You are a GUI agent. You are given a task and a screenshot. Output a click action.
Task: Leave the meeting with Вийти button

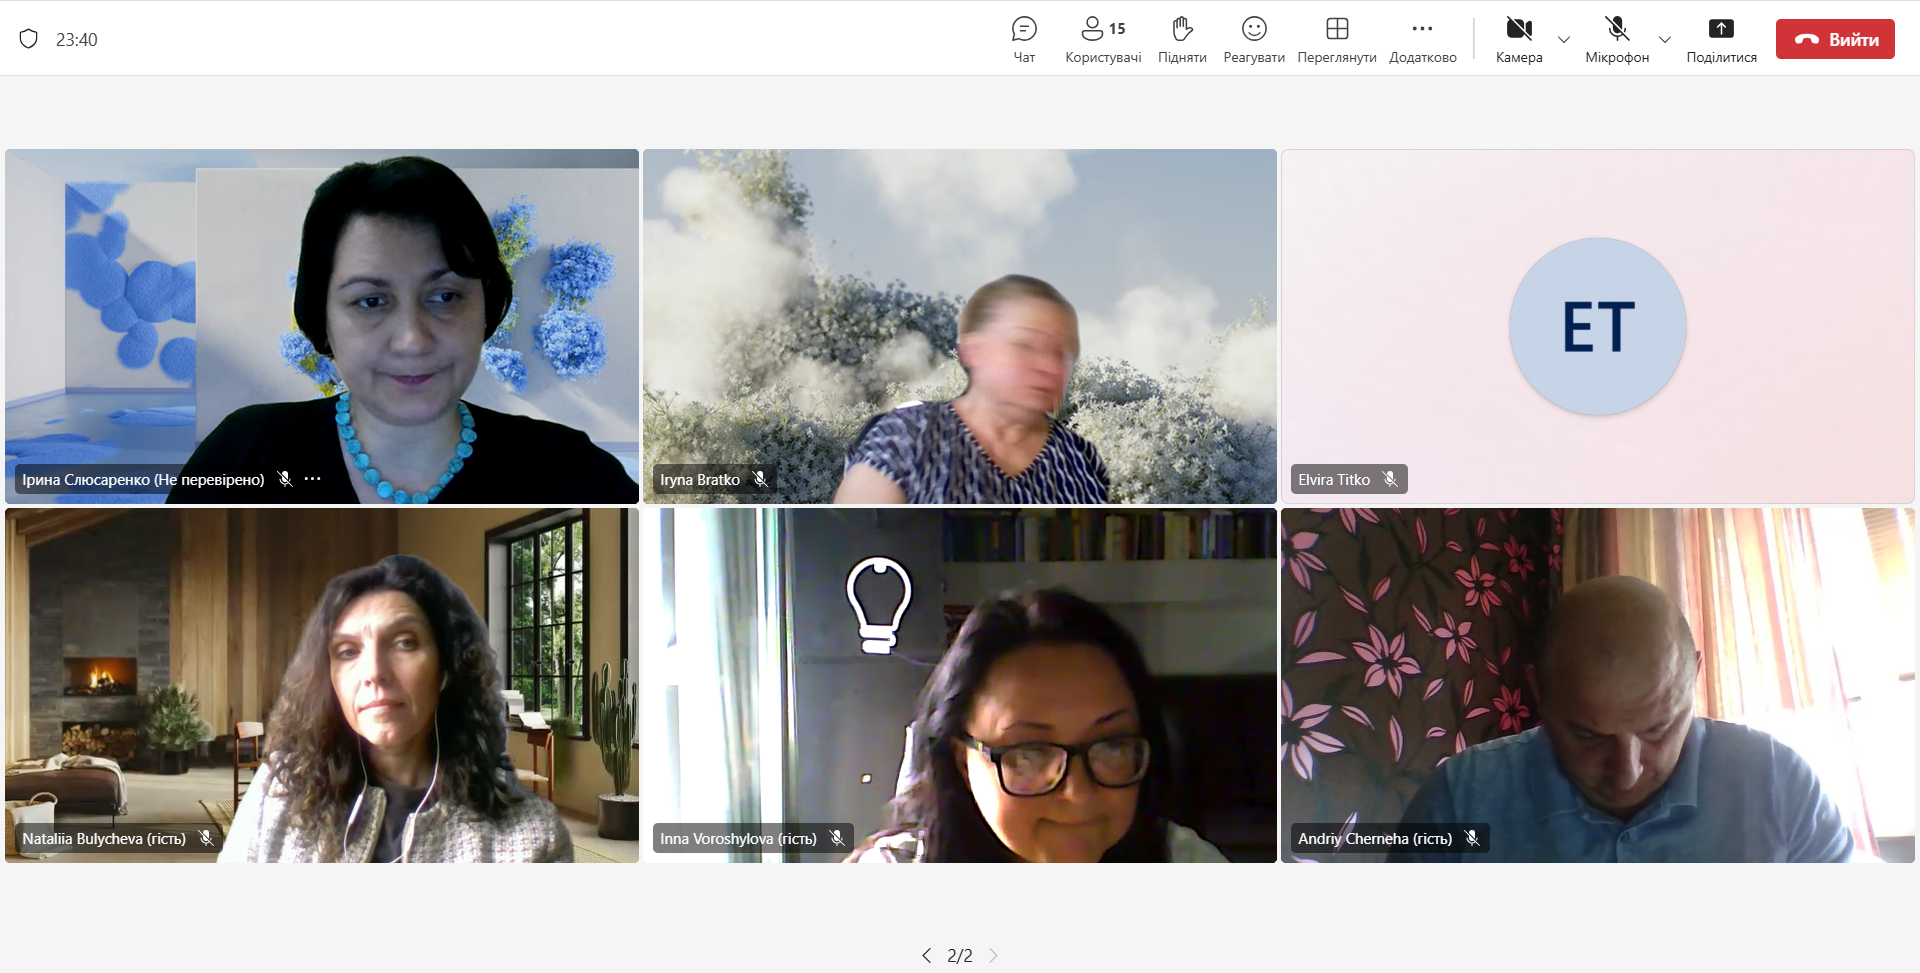(x=1835, y=39)
